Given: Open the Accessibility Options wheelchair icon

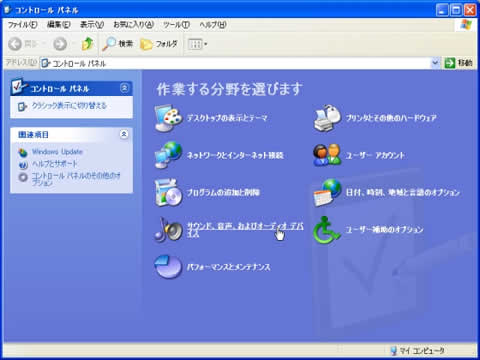Looking at the screenshot, I should (327, 230).
